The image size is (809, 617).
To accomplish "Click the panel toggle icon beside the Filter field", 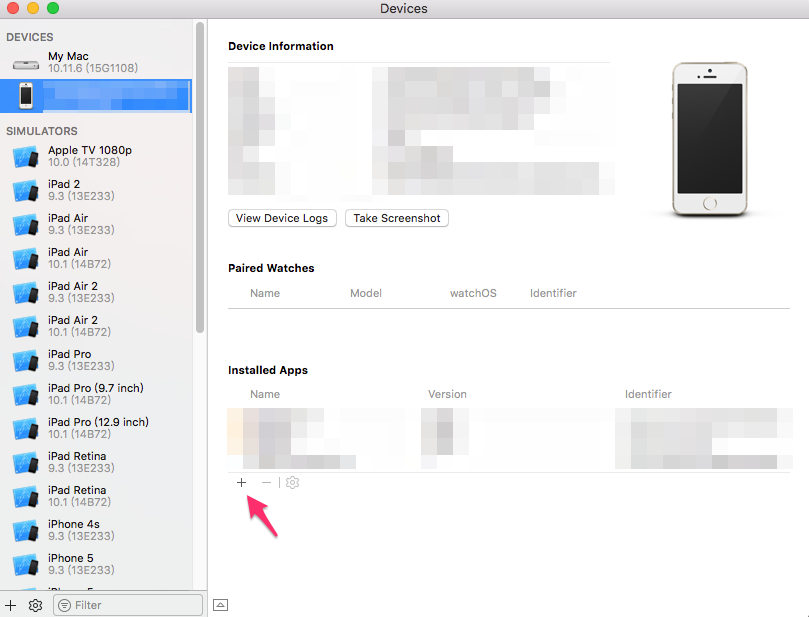I will pyautogui.click(x=219, y=605).
